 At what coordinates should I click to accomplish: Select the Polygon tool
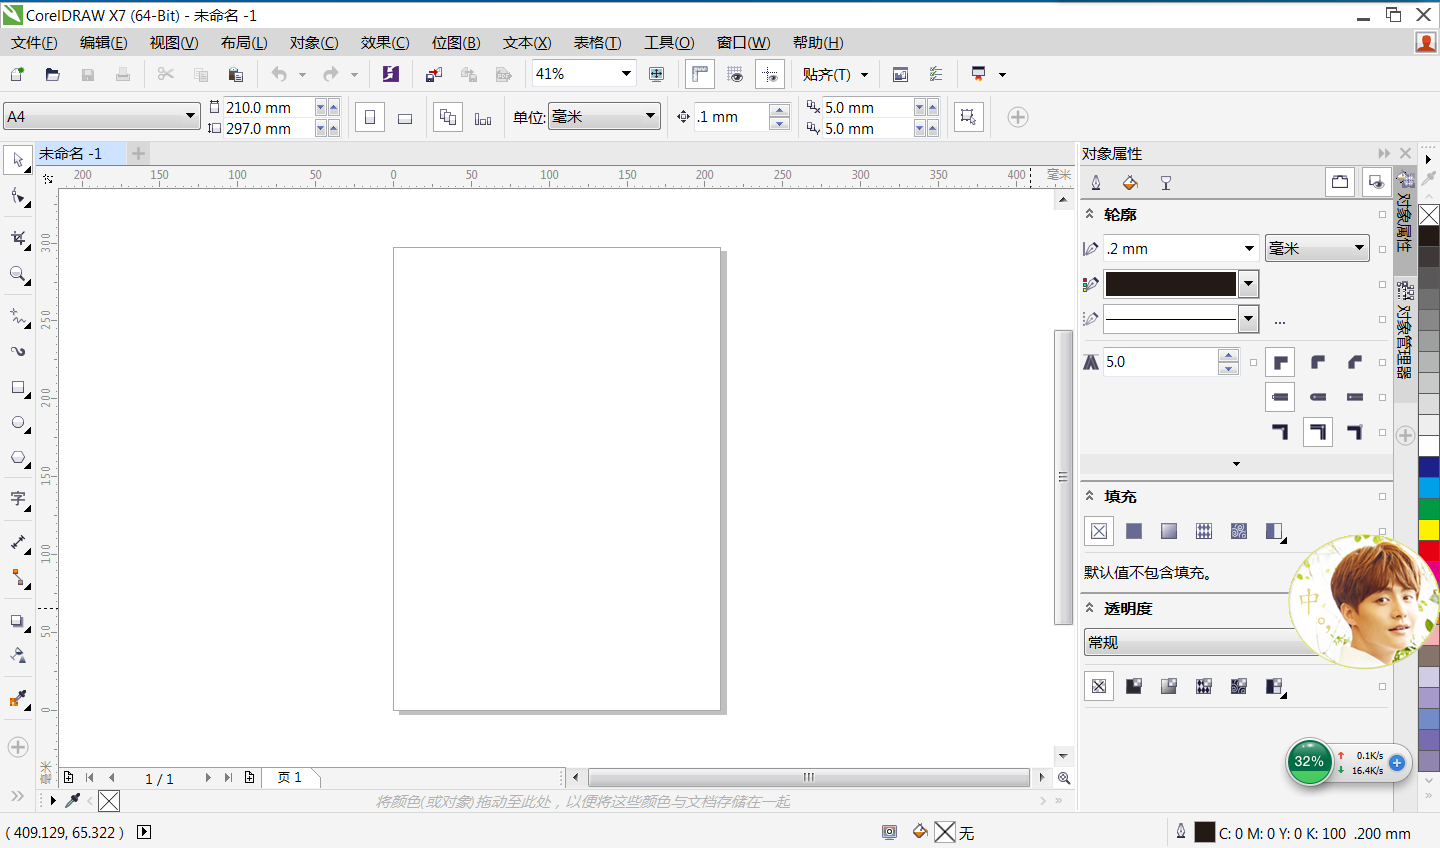tap(18, 458)
